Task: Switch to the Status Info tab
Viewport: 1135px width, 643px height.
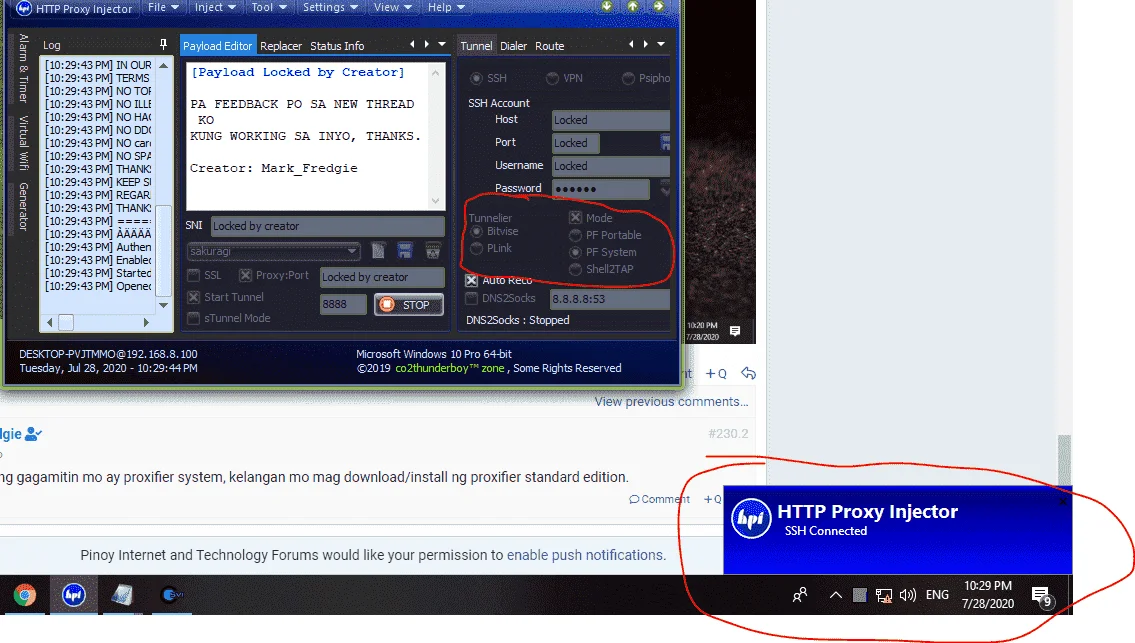Action: click(337, 46)
